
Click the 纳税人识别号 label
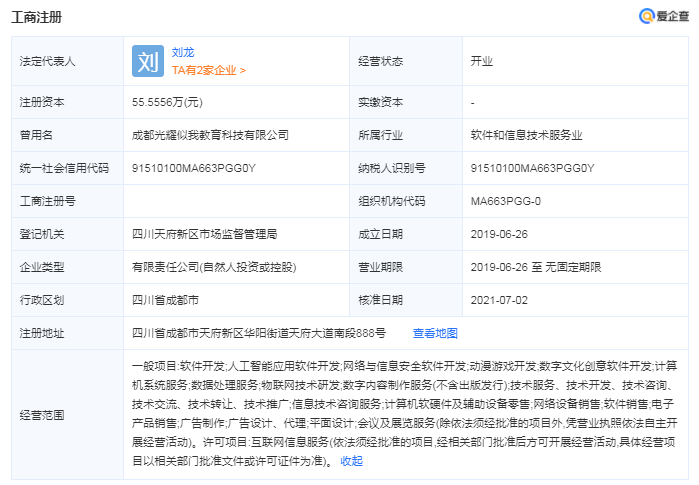392,168
